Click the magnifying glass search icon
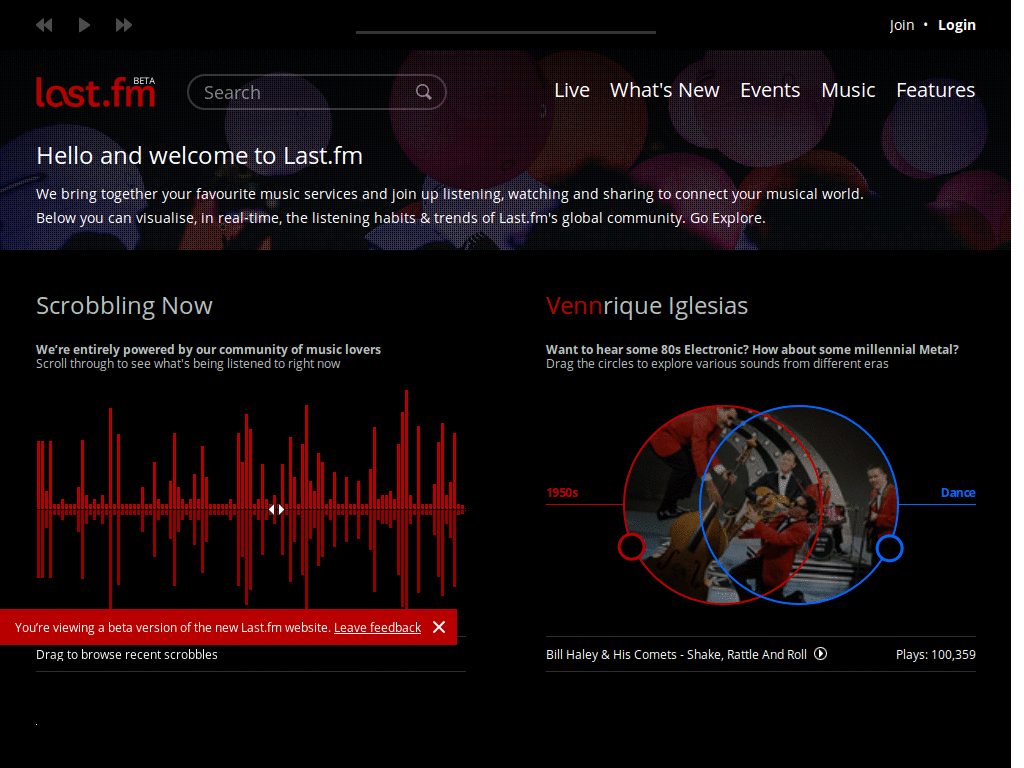The width and height of the screenshot is (1024, 768). (423, 91)
